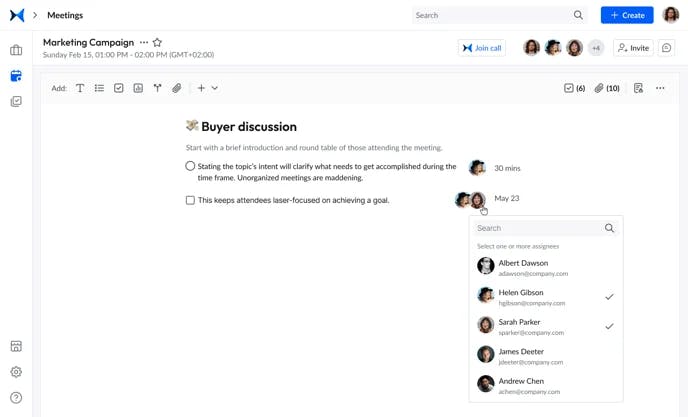Add a poll chart block
This screenshot has height=417, width=688.
pos(138,88)
